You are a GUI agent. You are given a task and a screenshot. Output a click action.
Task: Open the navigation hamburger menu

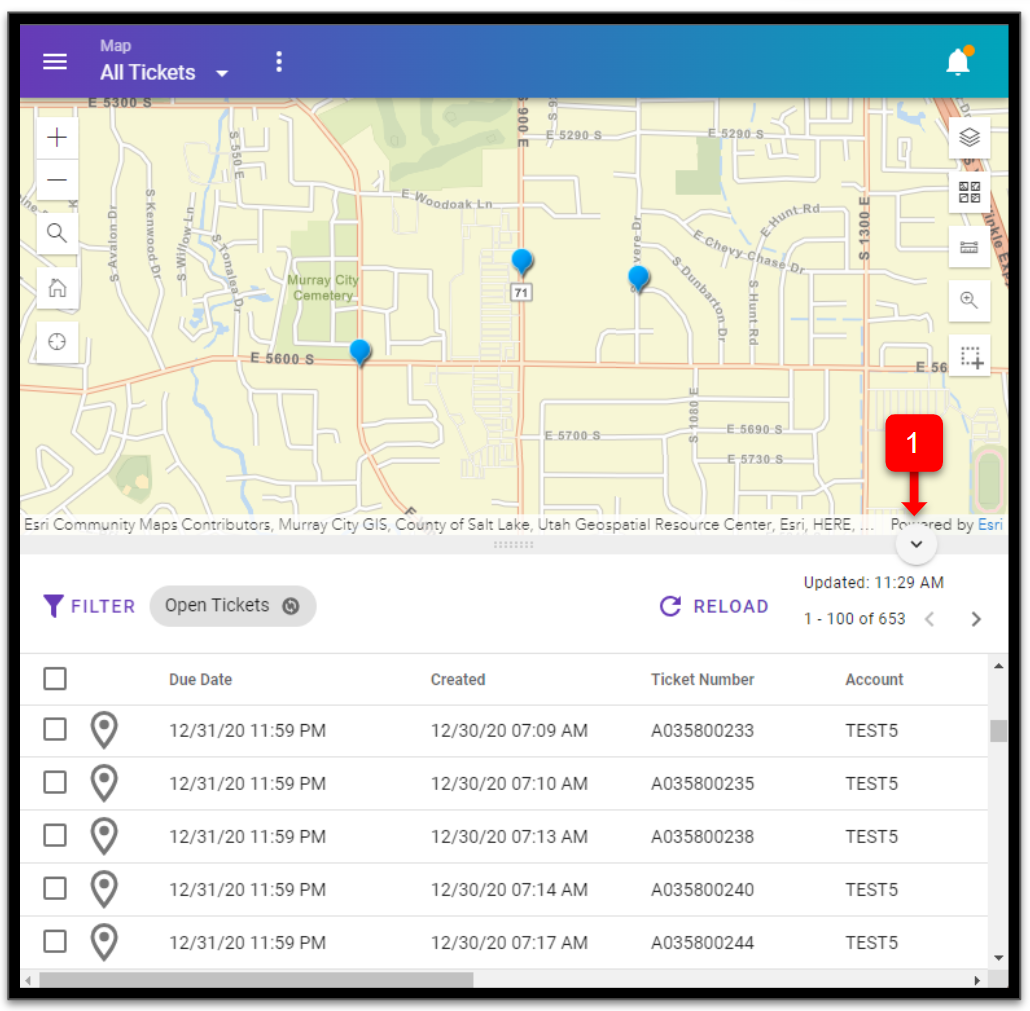coord(55,61)
